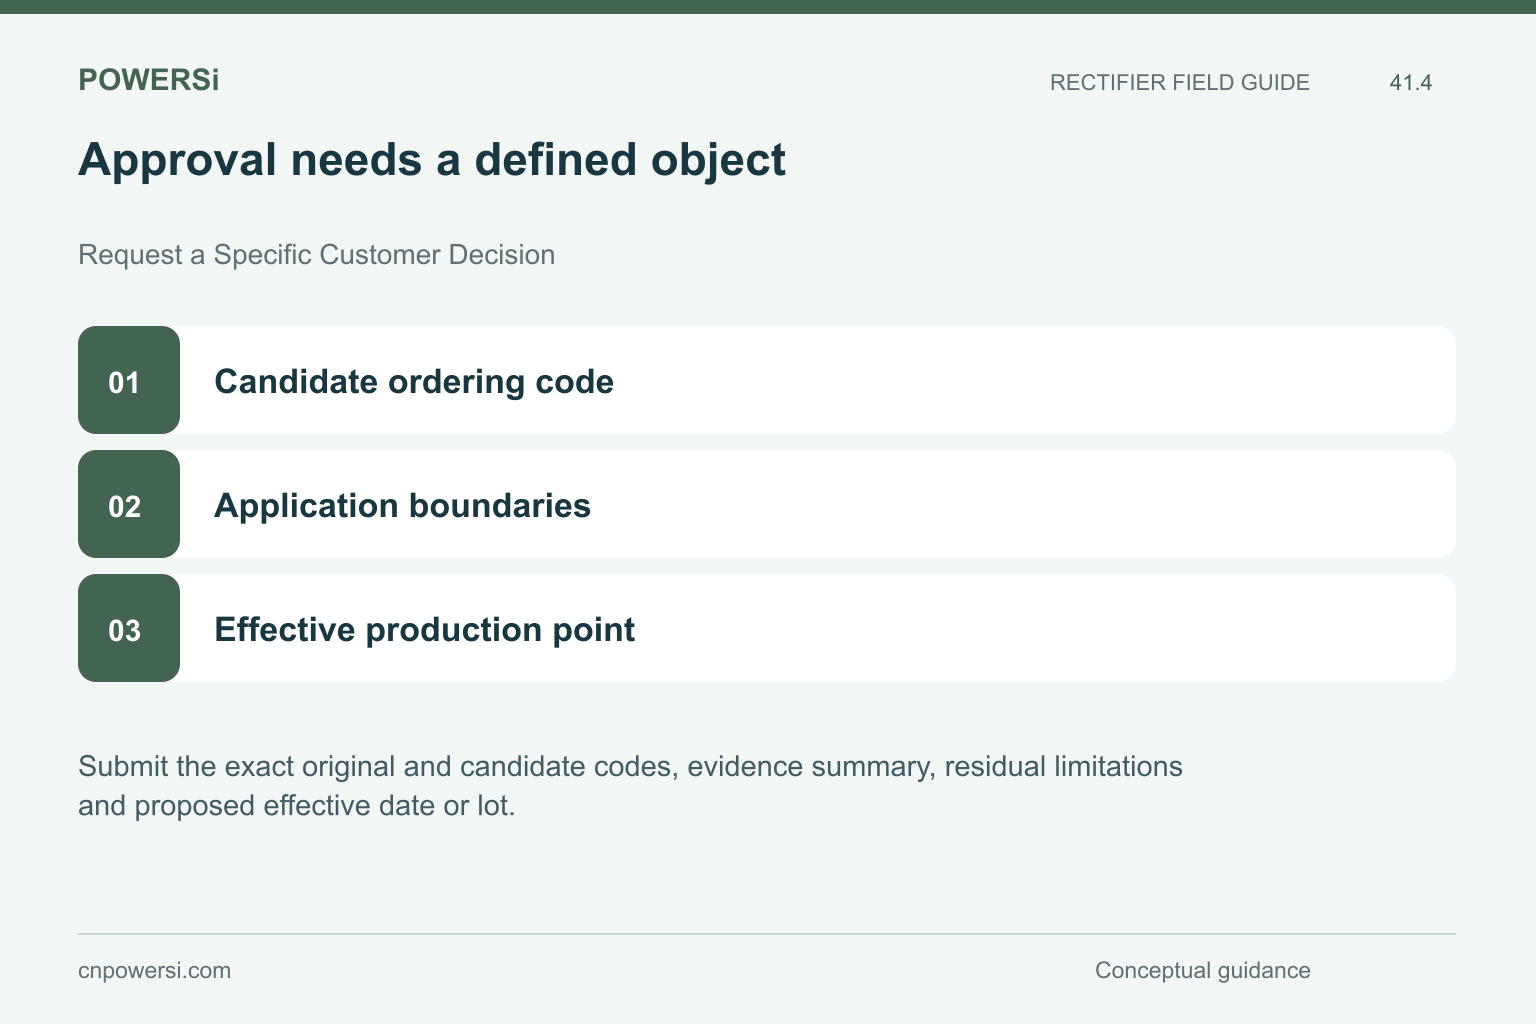Click the 02 number badge
This screenshot has height=1024, width=1536.
tap(129, 504)
